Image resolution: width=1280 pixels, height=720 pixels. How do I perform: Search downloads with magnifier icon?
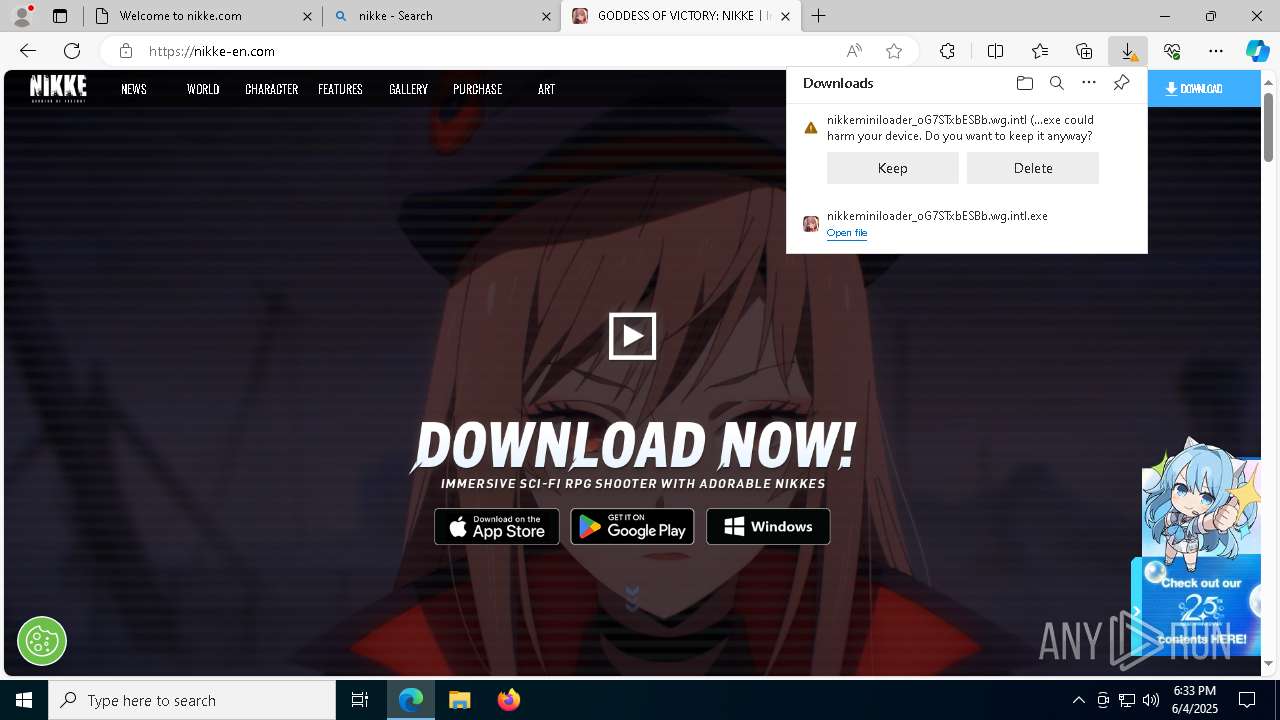pyautogui.click(x=1056, y=83)
